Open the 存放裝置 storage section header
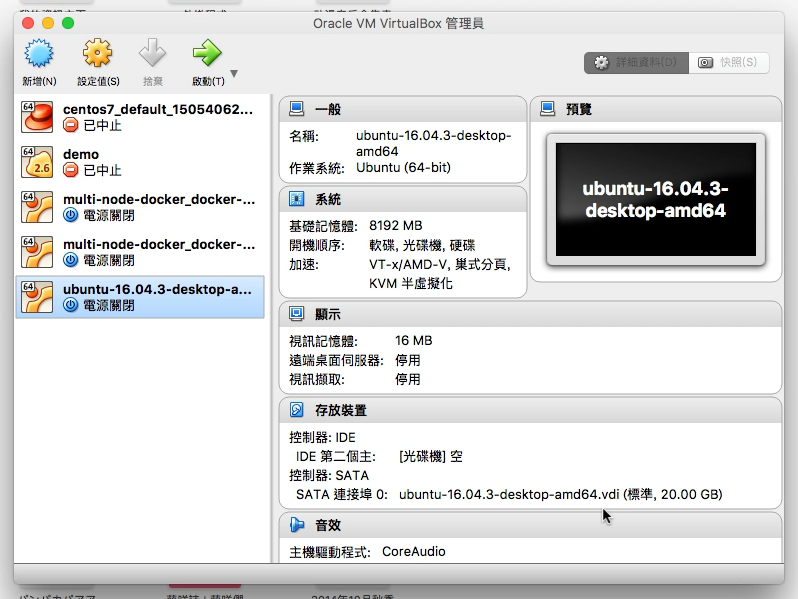This screenshot has height=599, width=798. (530, 410)
